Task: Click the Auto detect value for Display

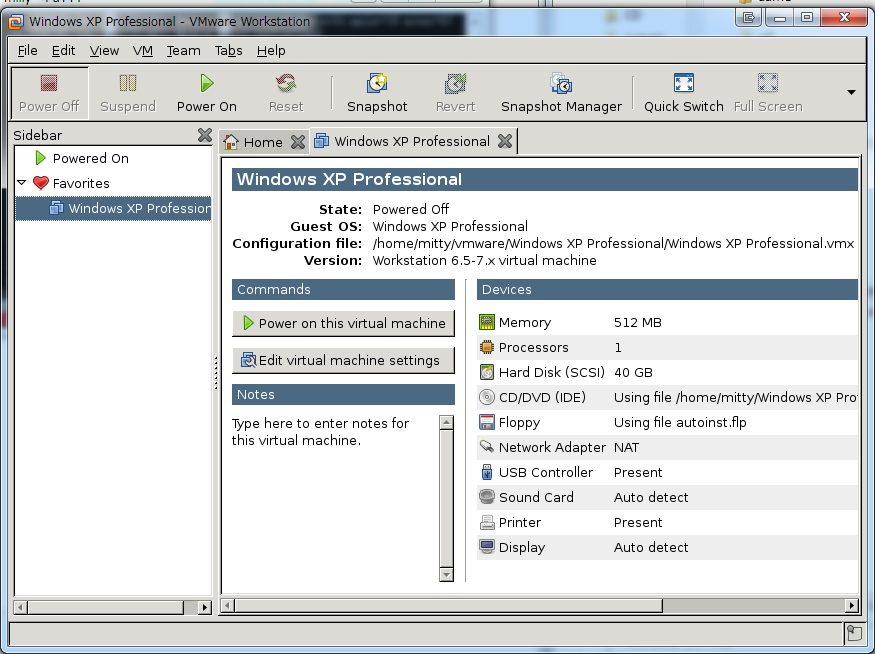Action: point(651,547)
